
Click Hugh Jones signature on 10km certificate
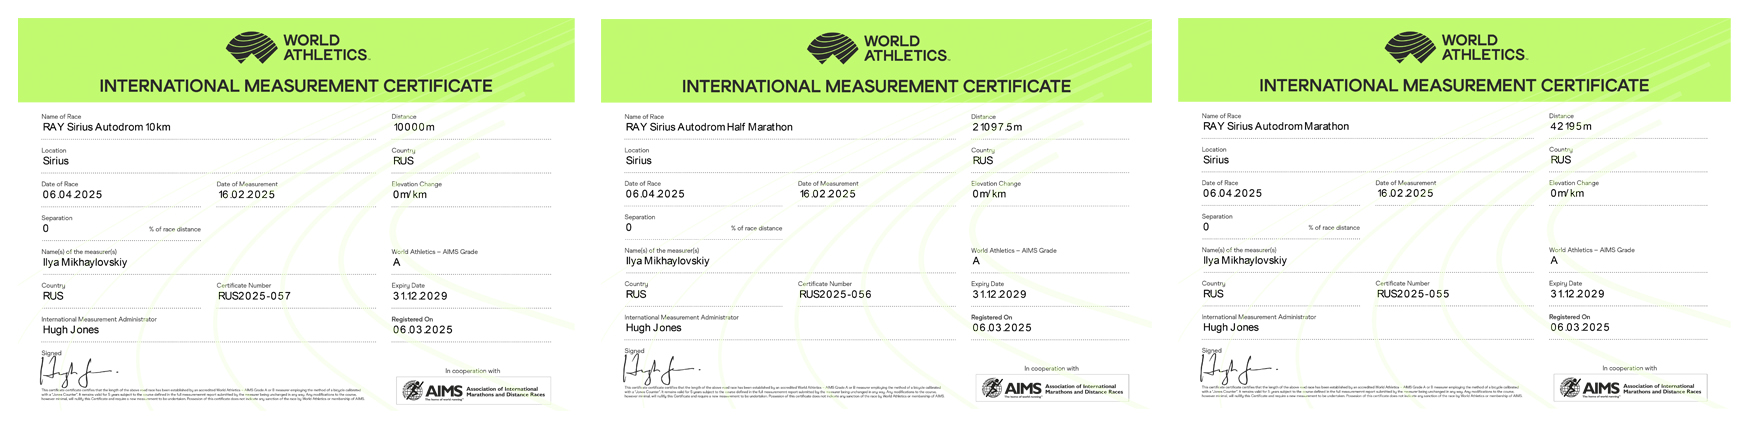point(76,372)
